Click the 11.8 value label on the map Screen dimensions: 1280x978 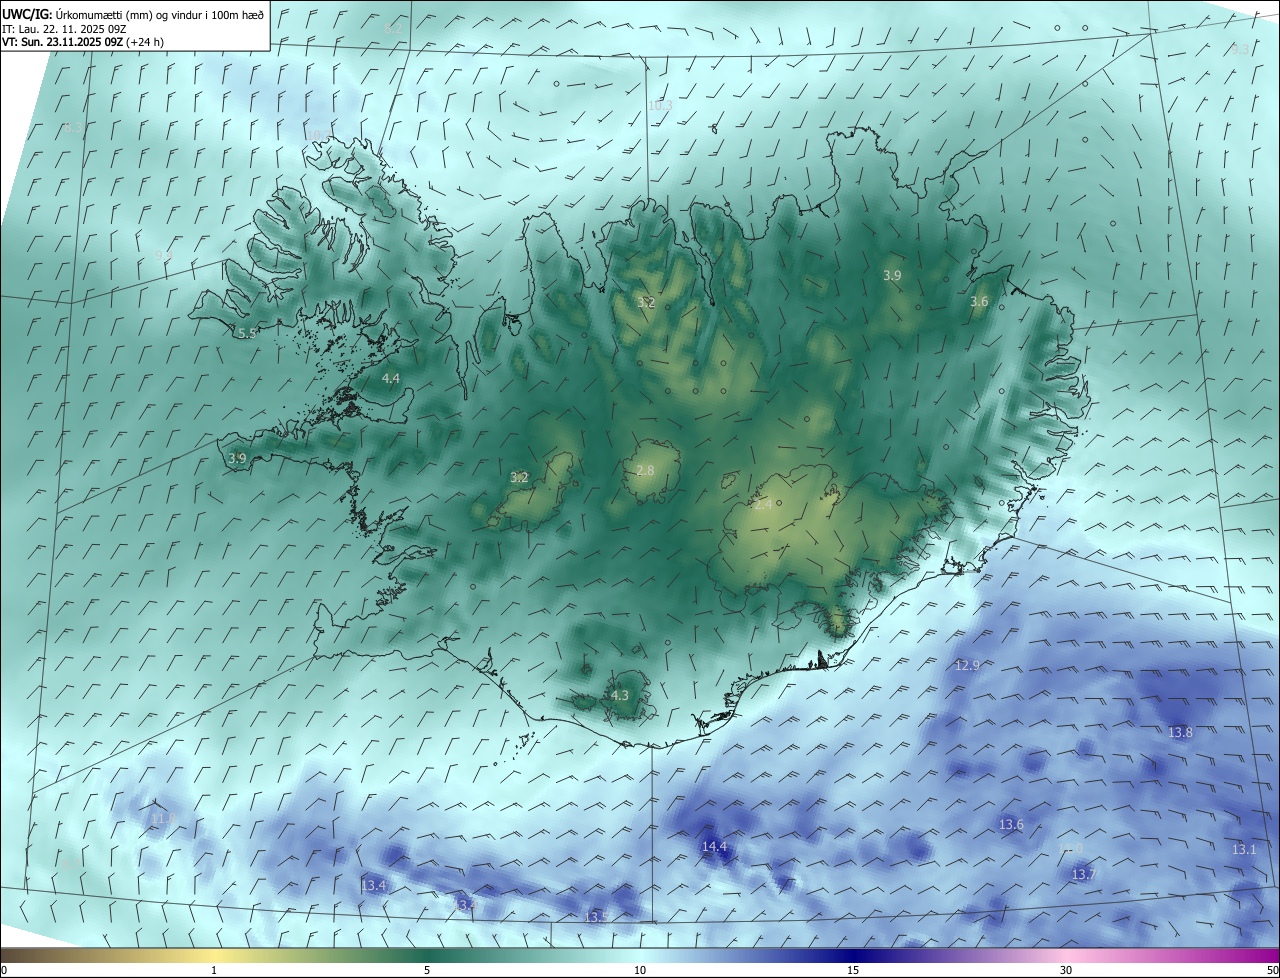coord(162,819)
